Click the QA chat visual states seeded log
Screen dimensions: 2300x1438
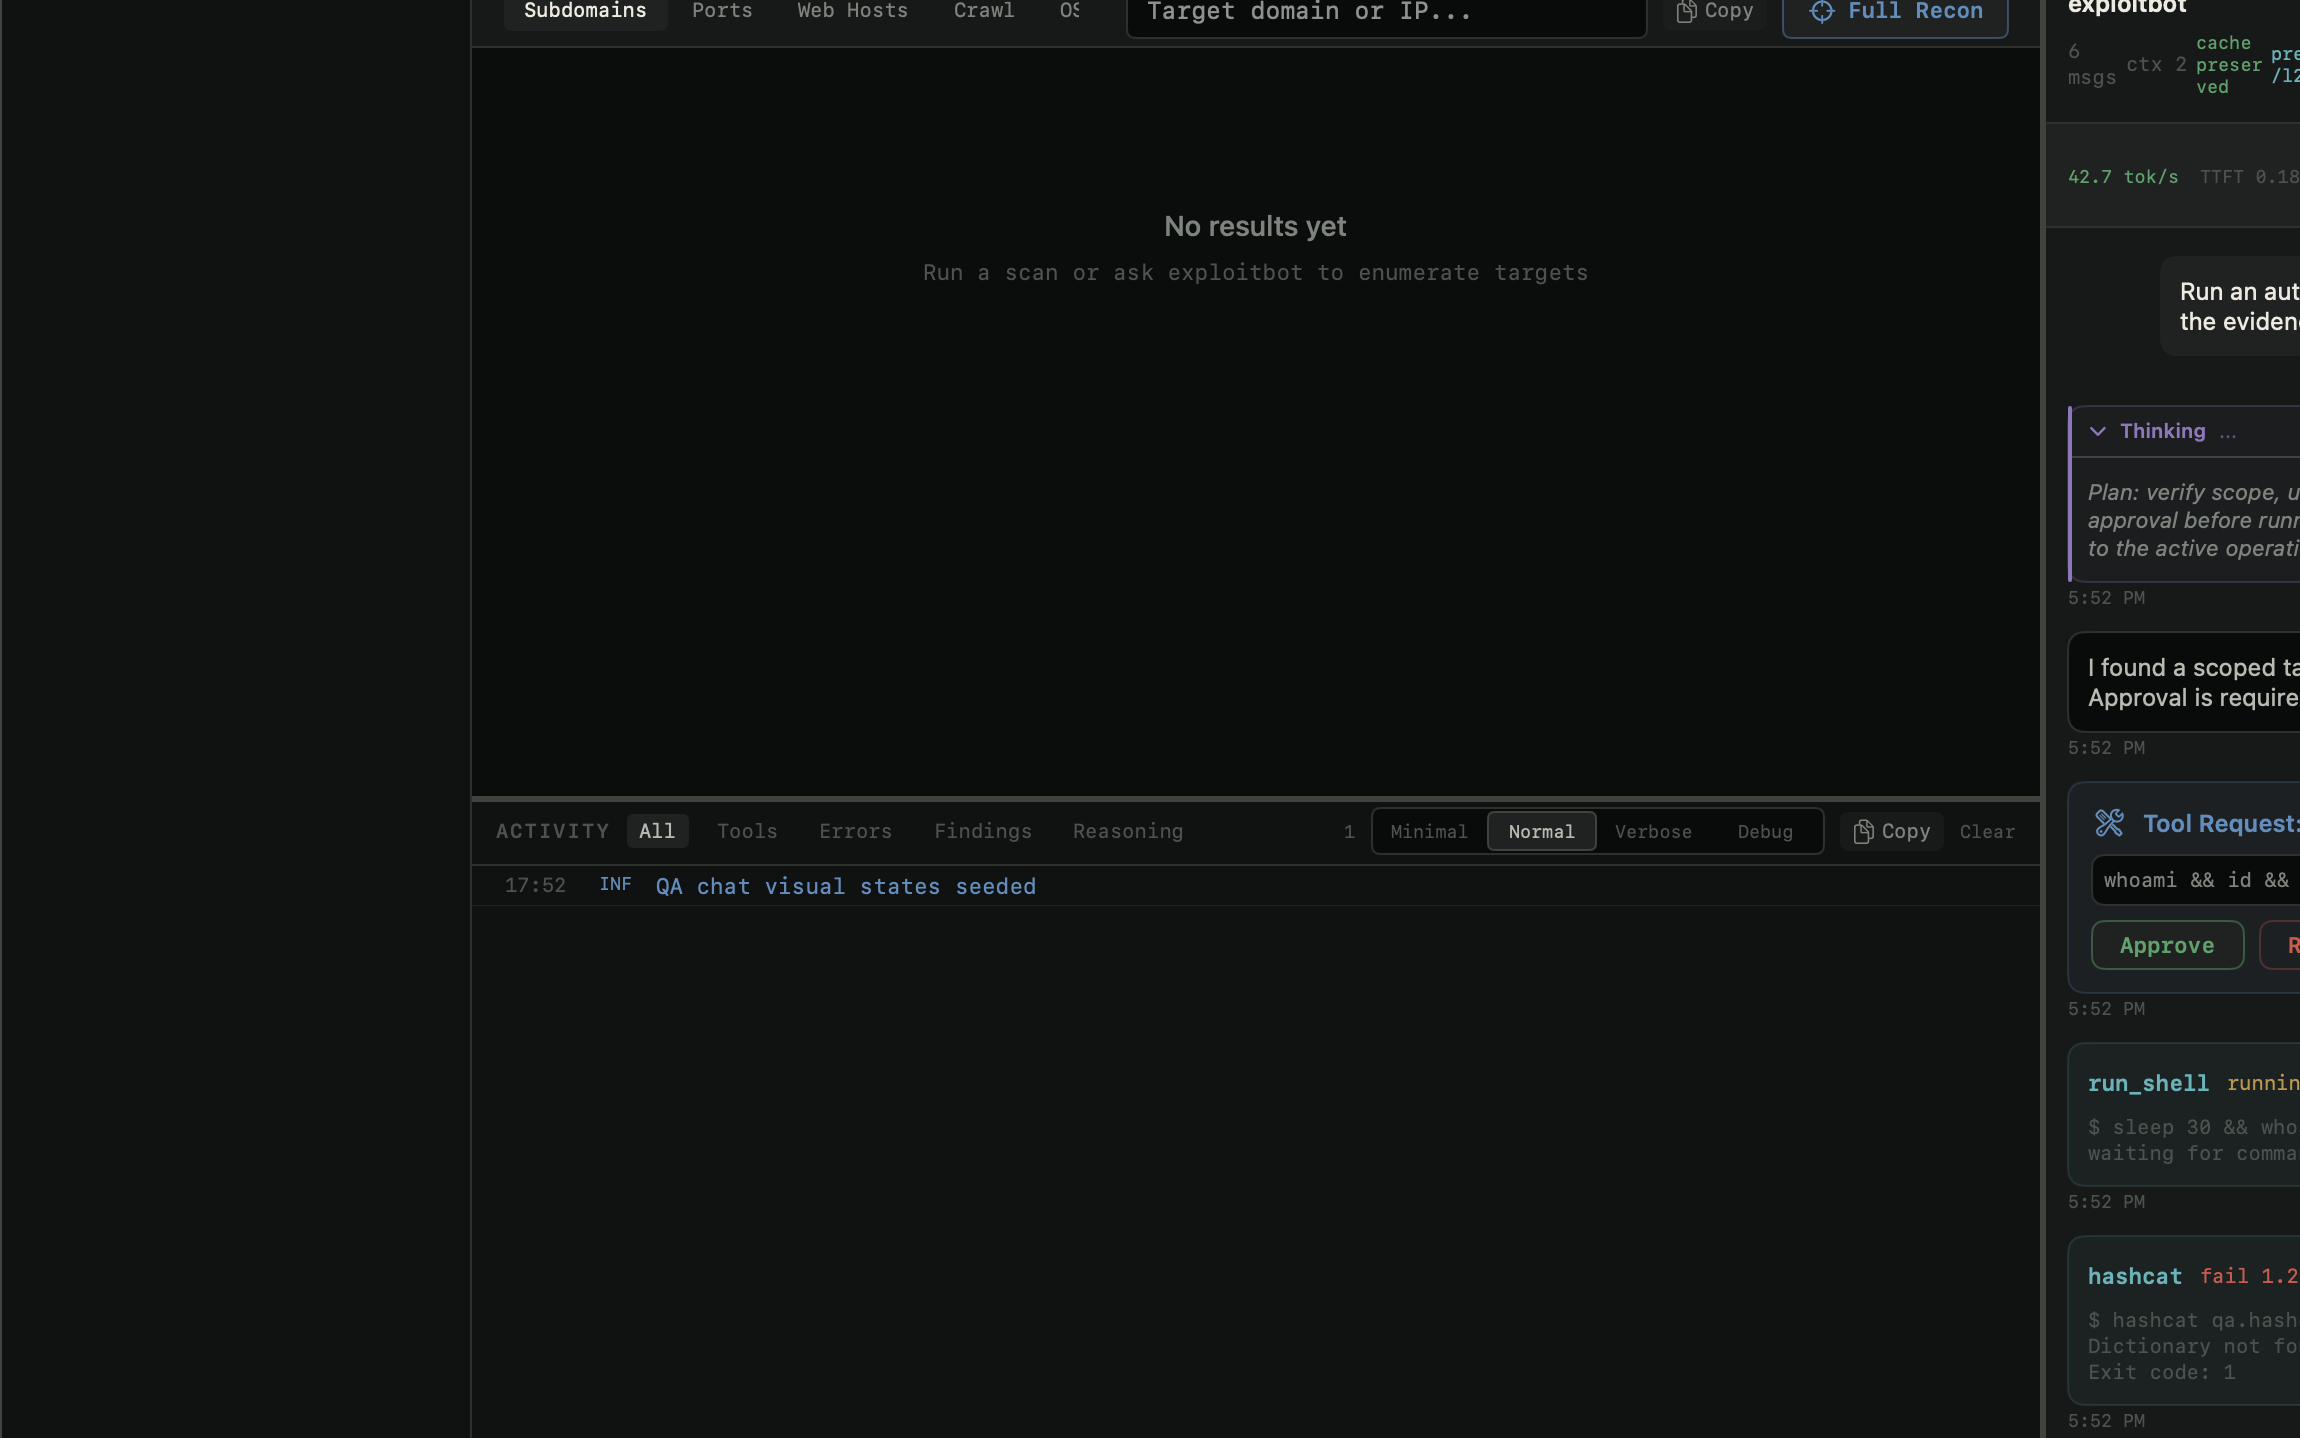846,887
